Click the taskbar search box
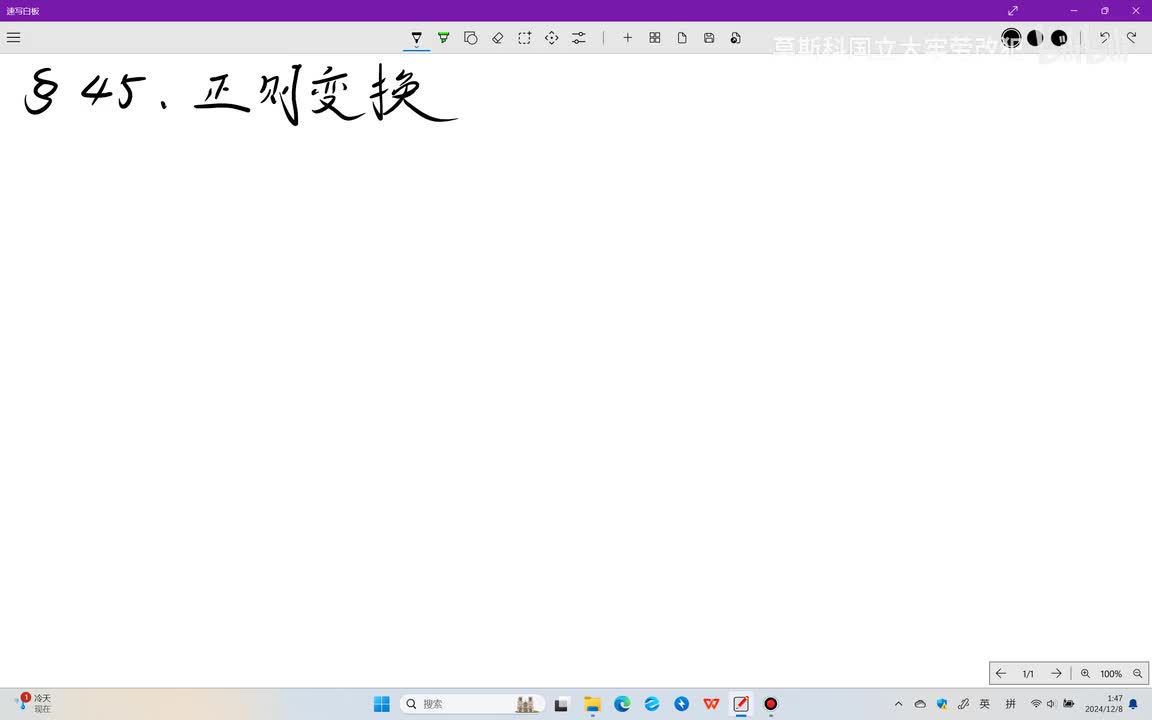1152x720 pixels. click(x=472, y=704)
